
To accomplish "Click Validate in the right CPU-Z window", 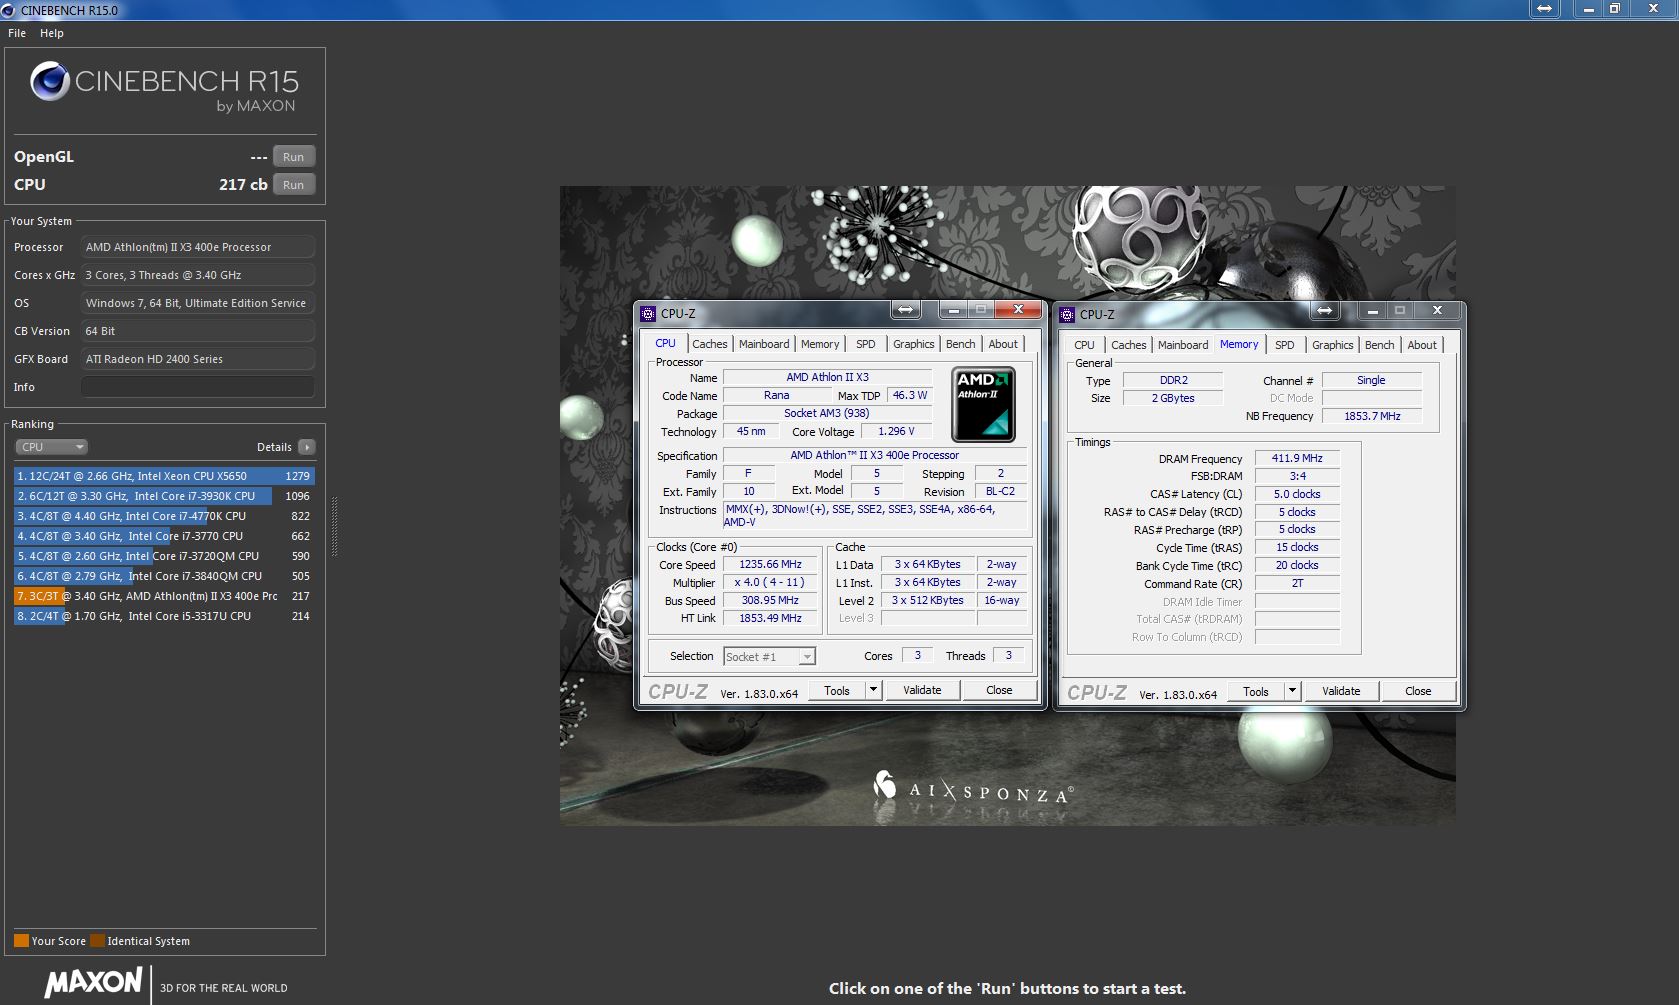I will point(1341,691).
